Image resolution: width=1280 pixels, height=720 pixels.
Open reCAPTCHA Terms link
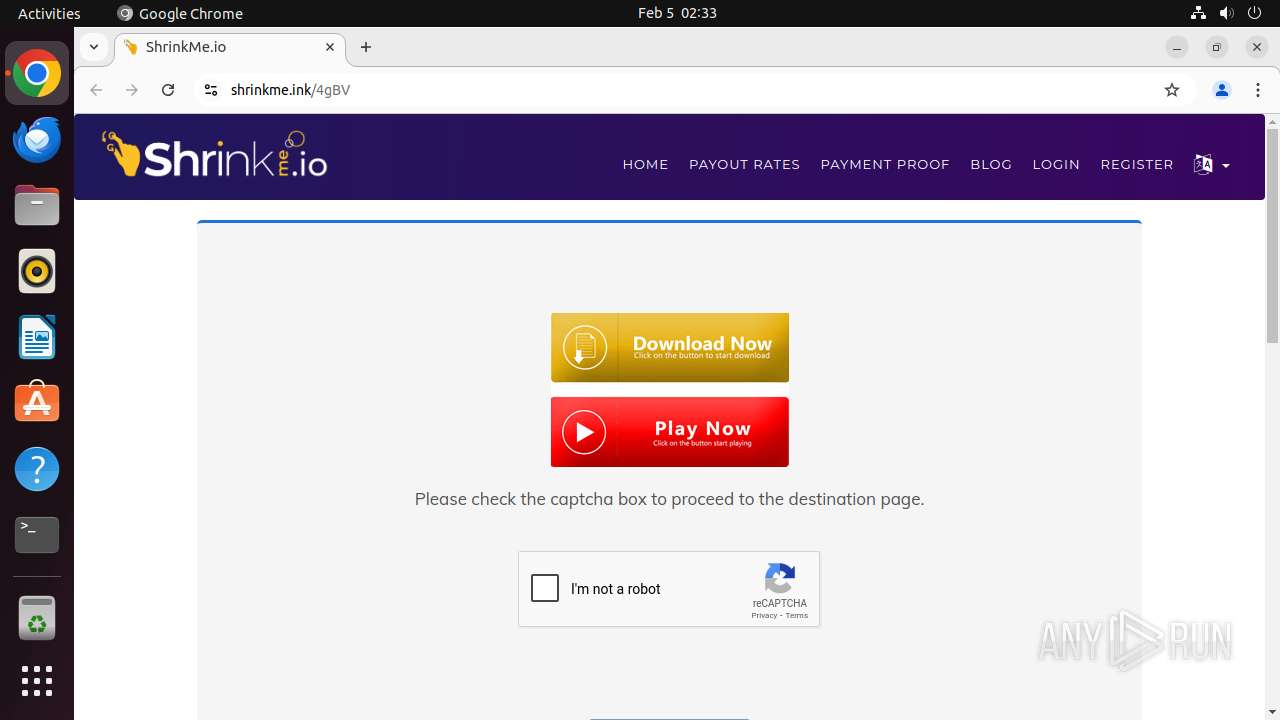click(797, 615)
